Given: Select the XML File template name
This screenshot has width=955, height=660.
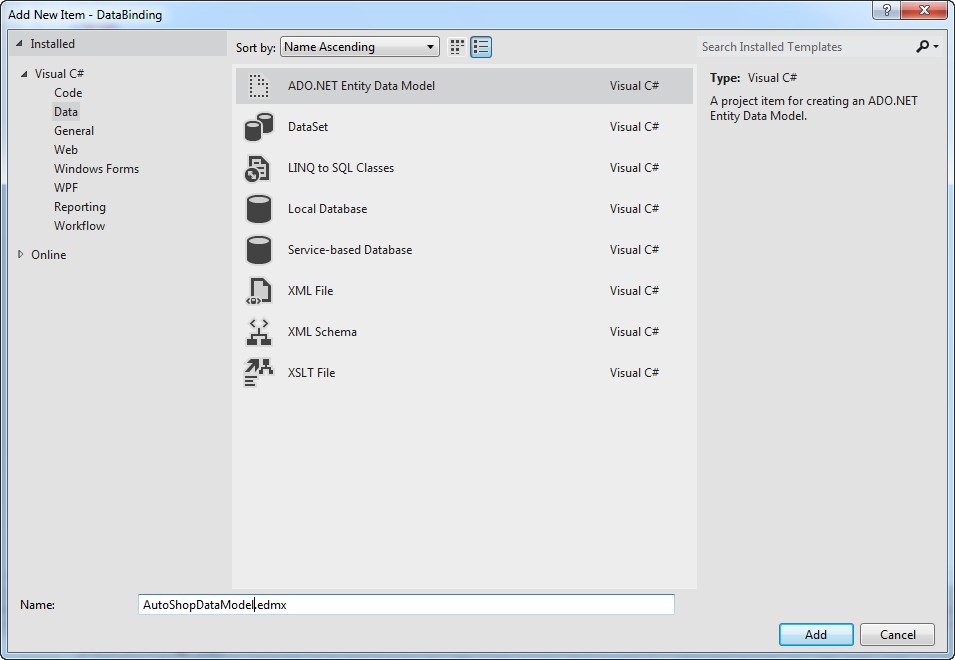Looking at the screenshot, I should click(x=310, y=290).
